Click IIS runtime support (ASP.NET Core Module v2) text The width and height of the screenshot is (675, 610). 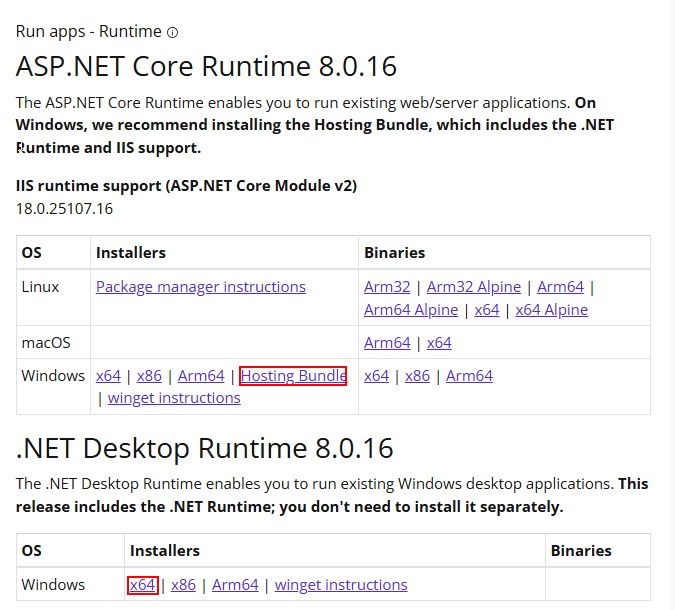186,186
